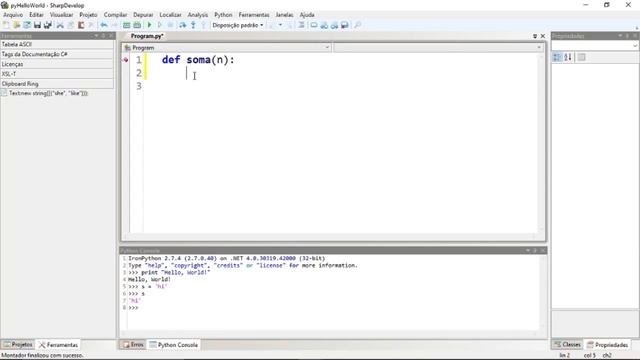The width and height of the screenshot is (640, 360).
Task: Click the Step Into debug icon
Action: (193, 25)
